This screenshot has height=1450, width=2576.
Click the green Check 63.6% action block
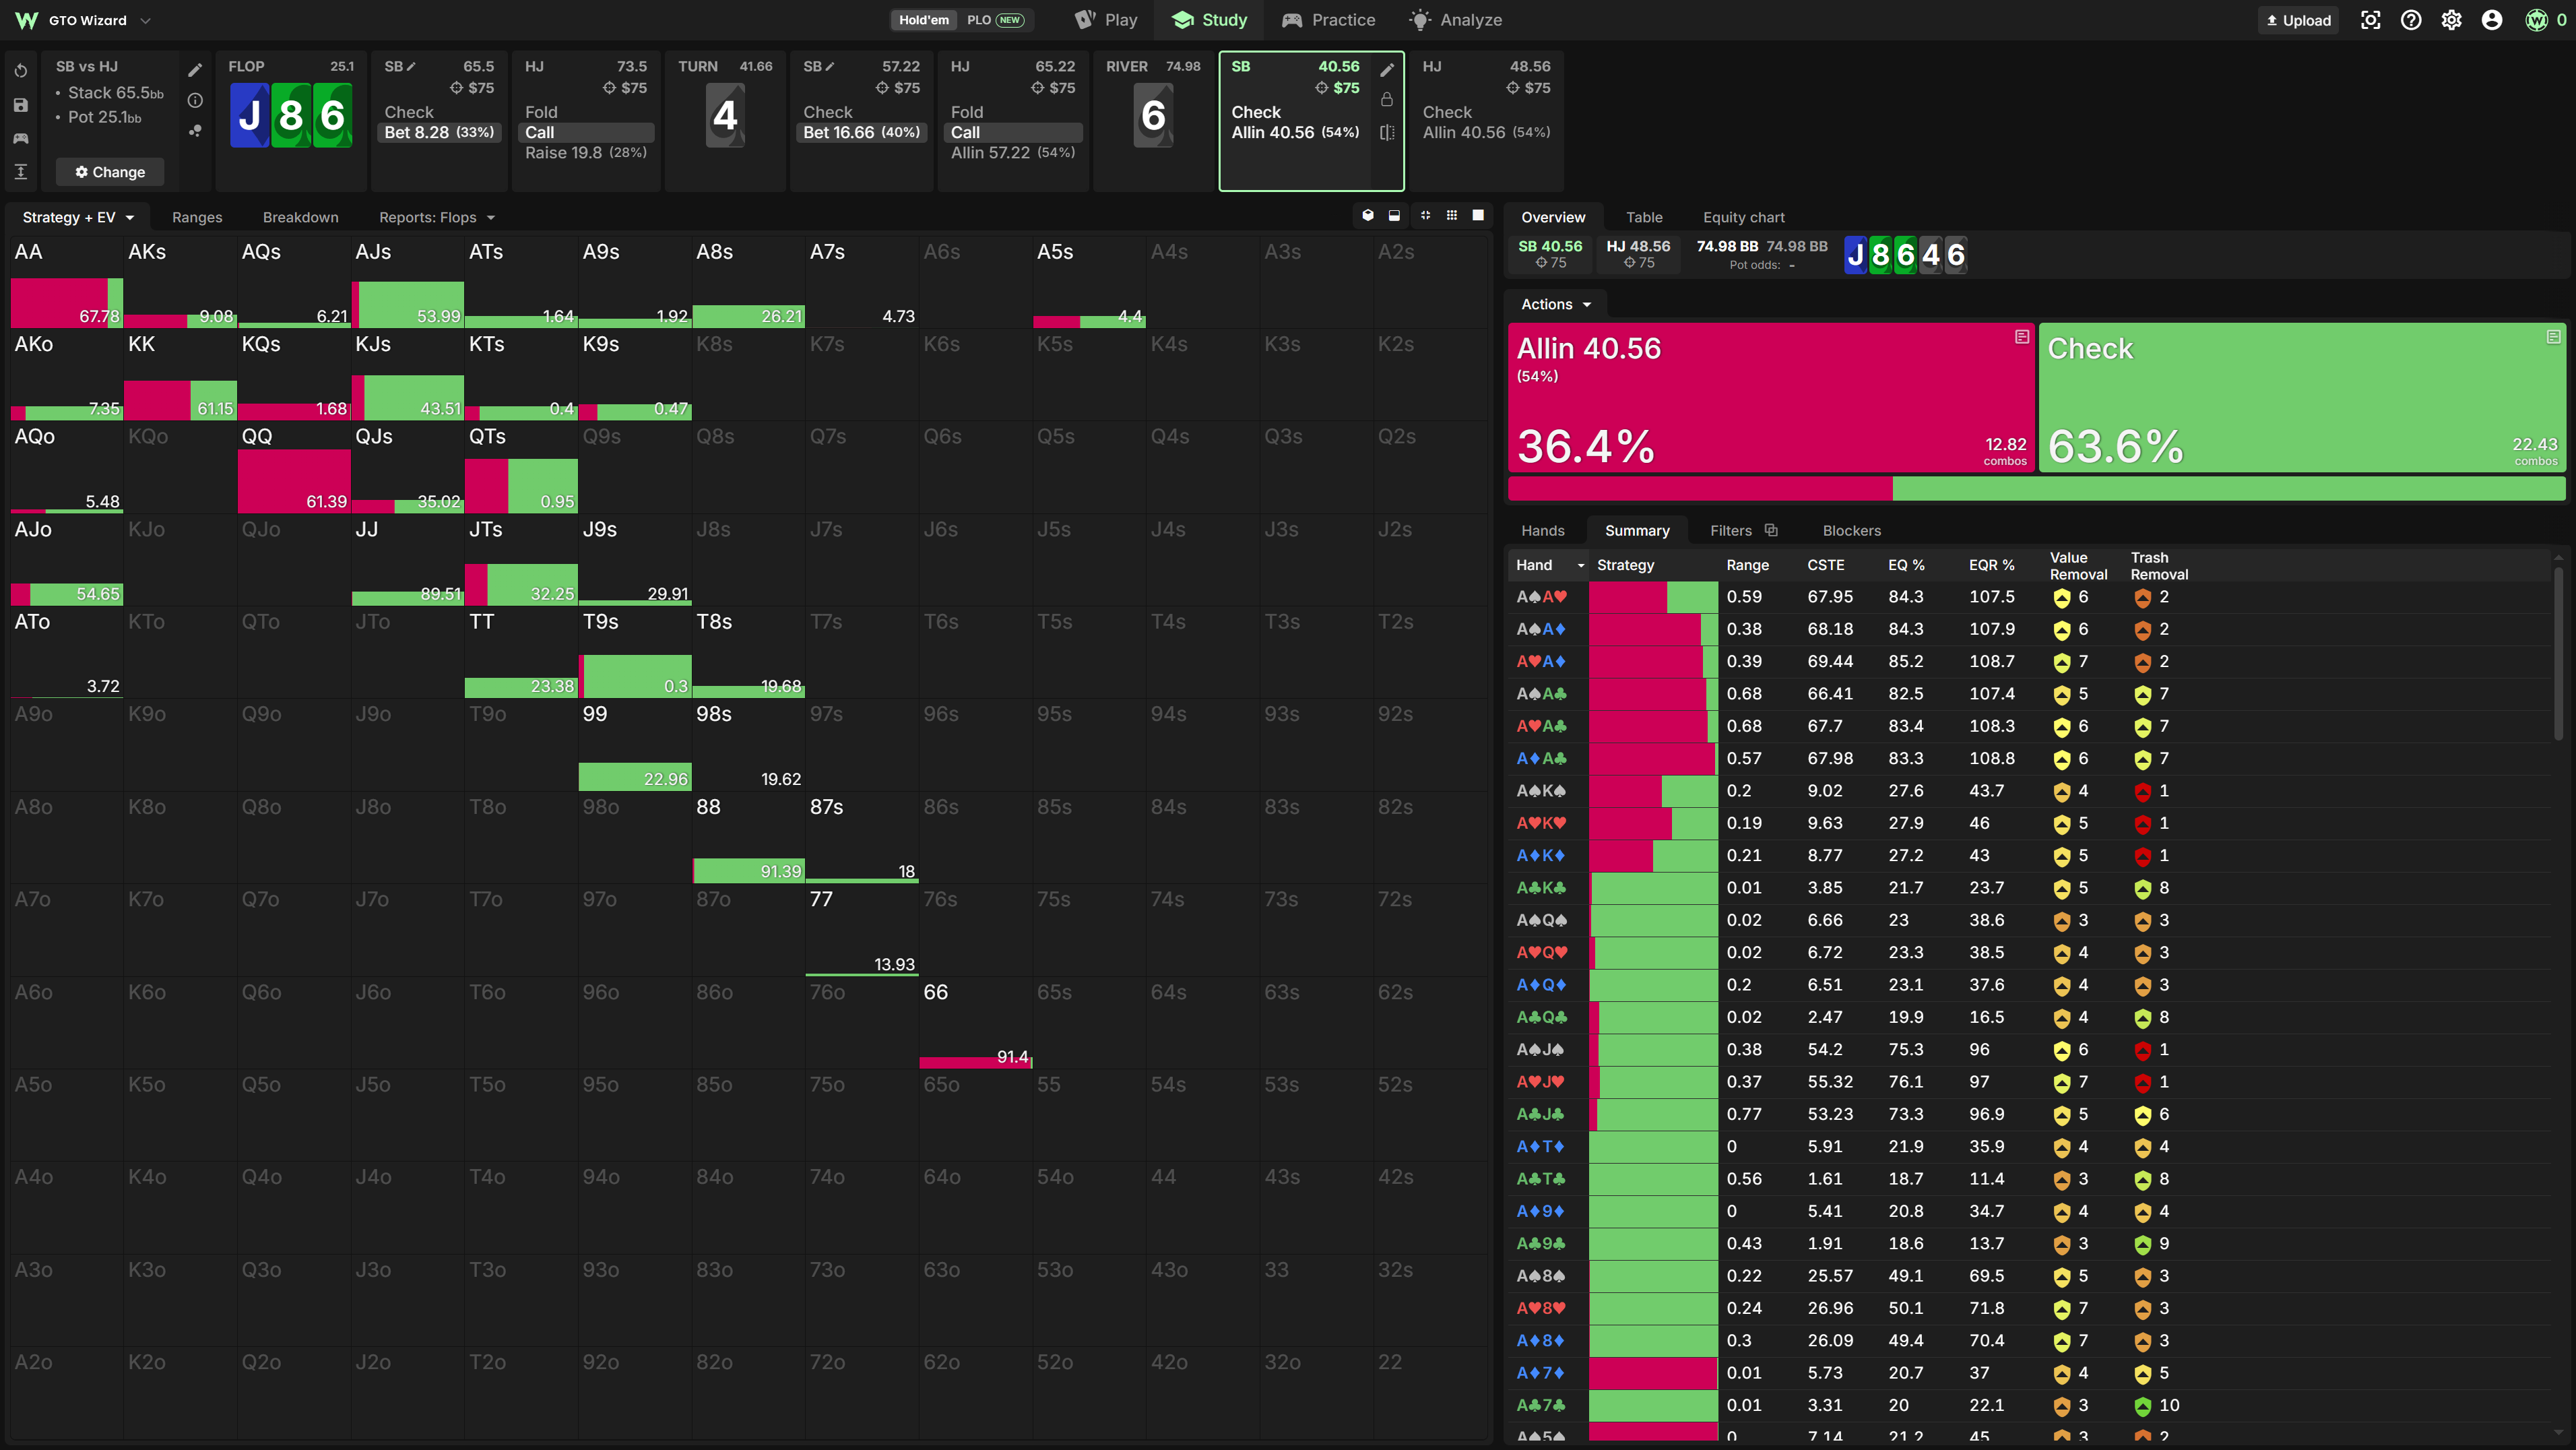[x=2302, y=397]
